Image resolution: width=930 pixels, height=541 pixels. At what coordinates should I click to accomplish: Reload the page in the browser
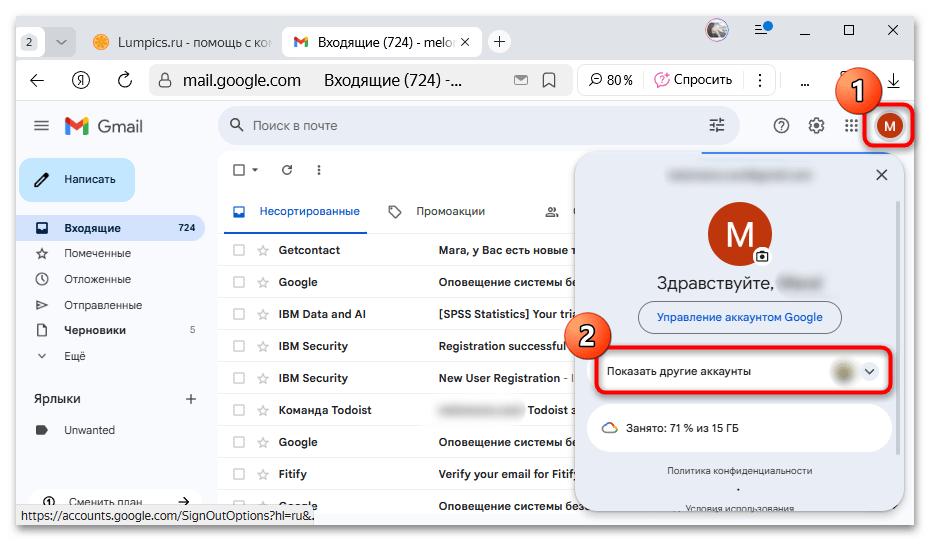pyautogui.click(x=125, y=80)
